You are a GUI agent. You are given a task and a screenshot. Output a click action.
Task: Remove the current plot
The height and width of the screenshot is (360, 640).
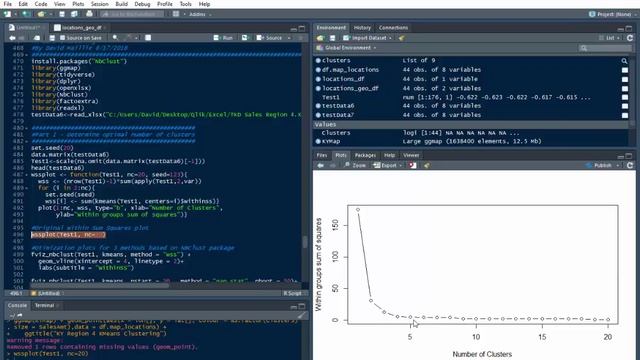pyautogui.click(x=413, y=165)
